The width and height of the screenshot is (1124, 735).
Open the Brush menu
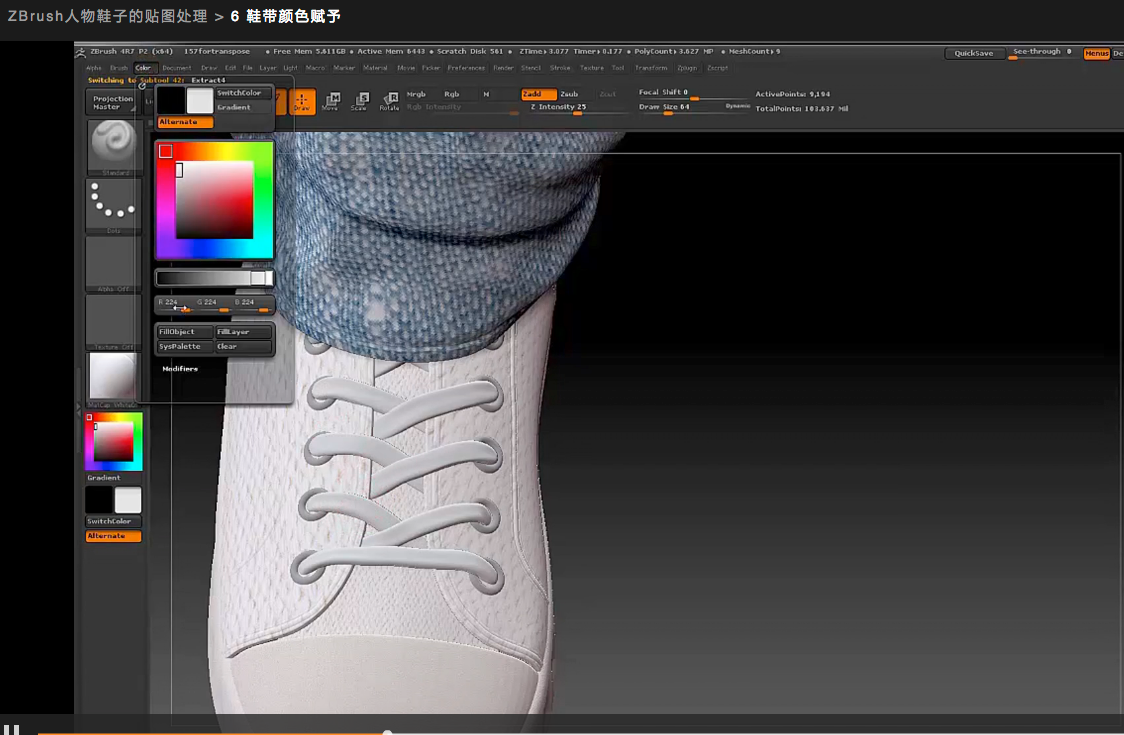click(118, 68)
